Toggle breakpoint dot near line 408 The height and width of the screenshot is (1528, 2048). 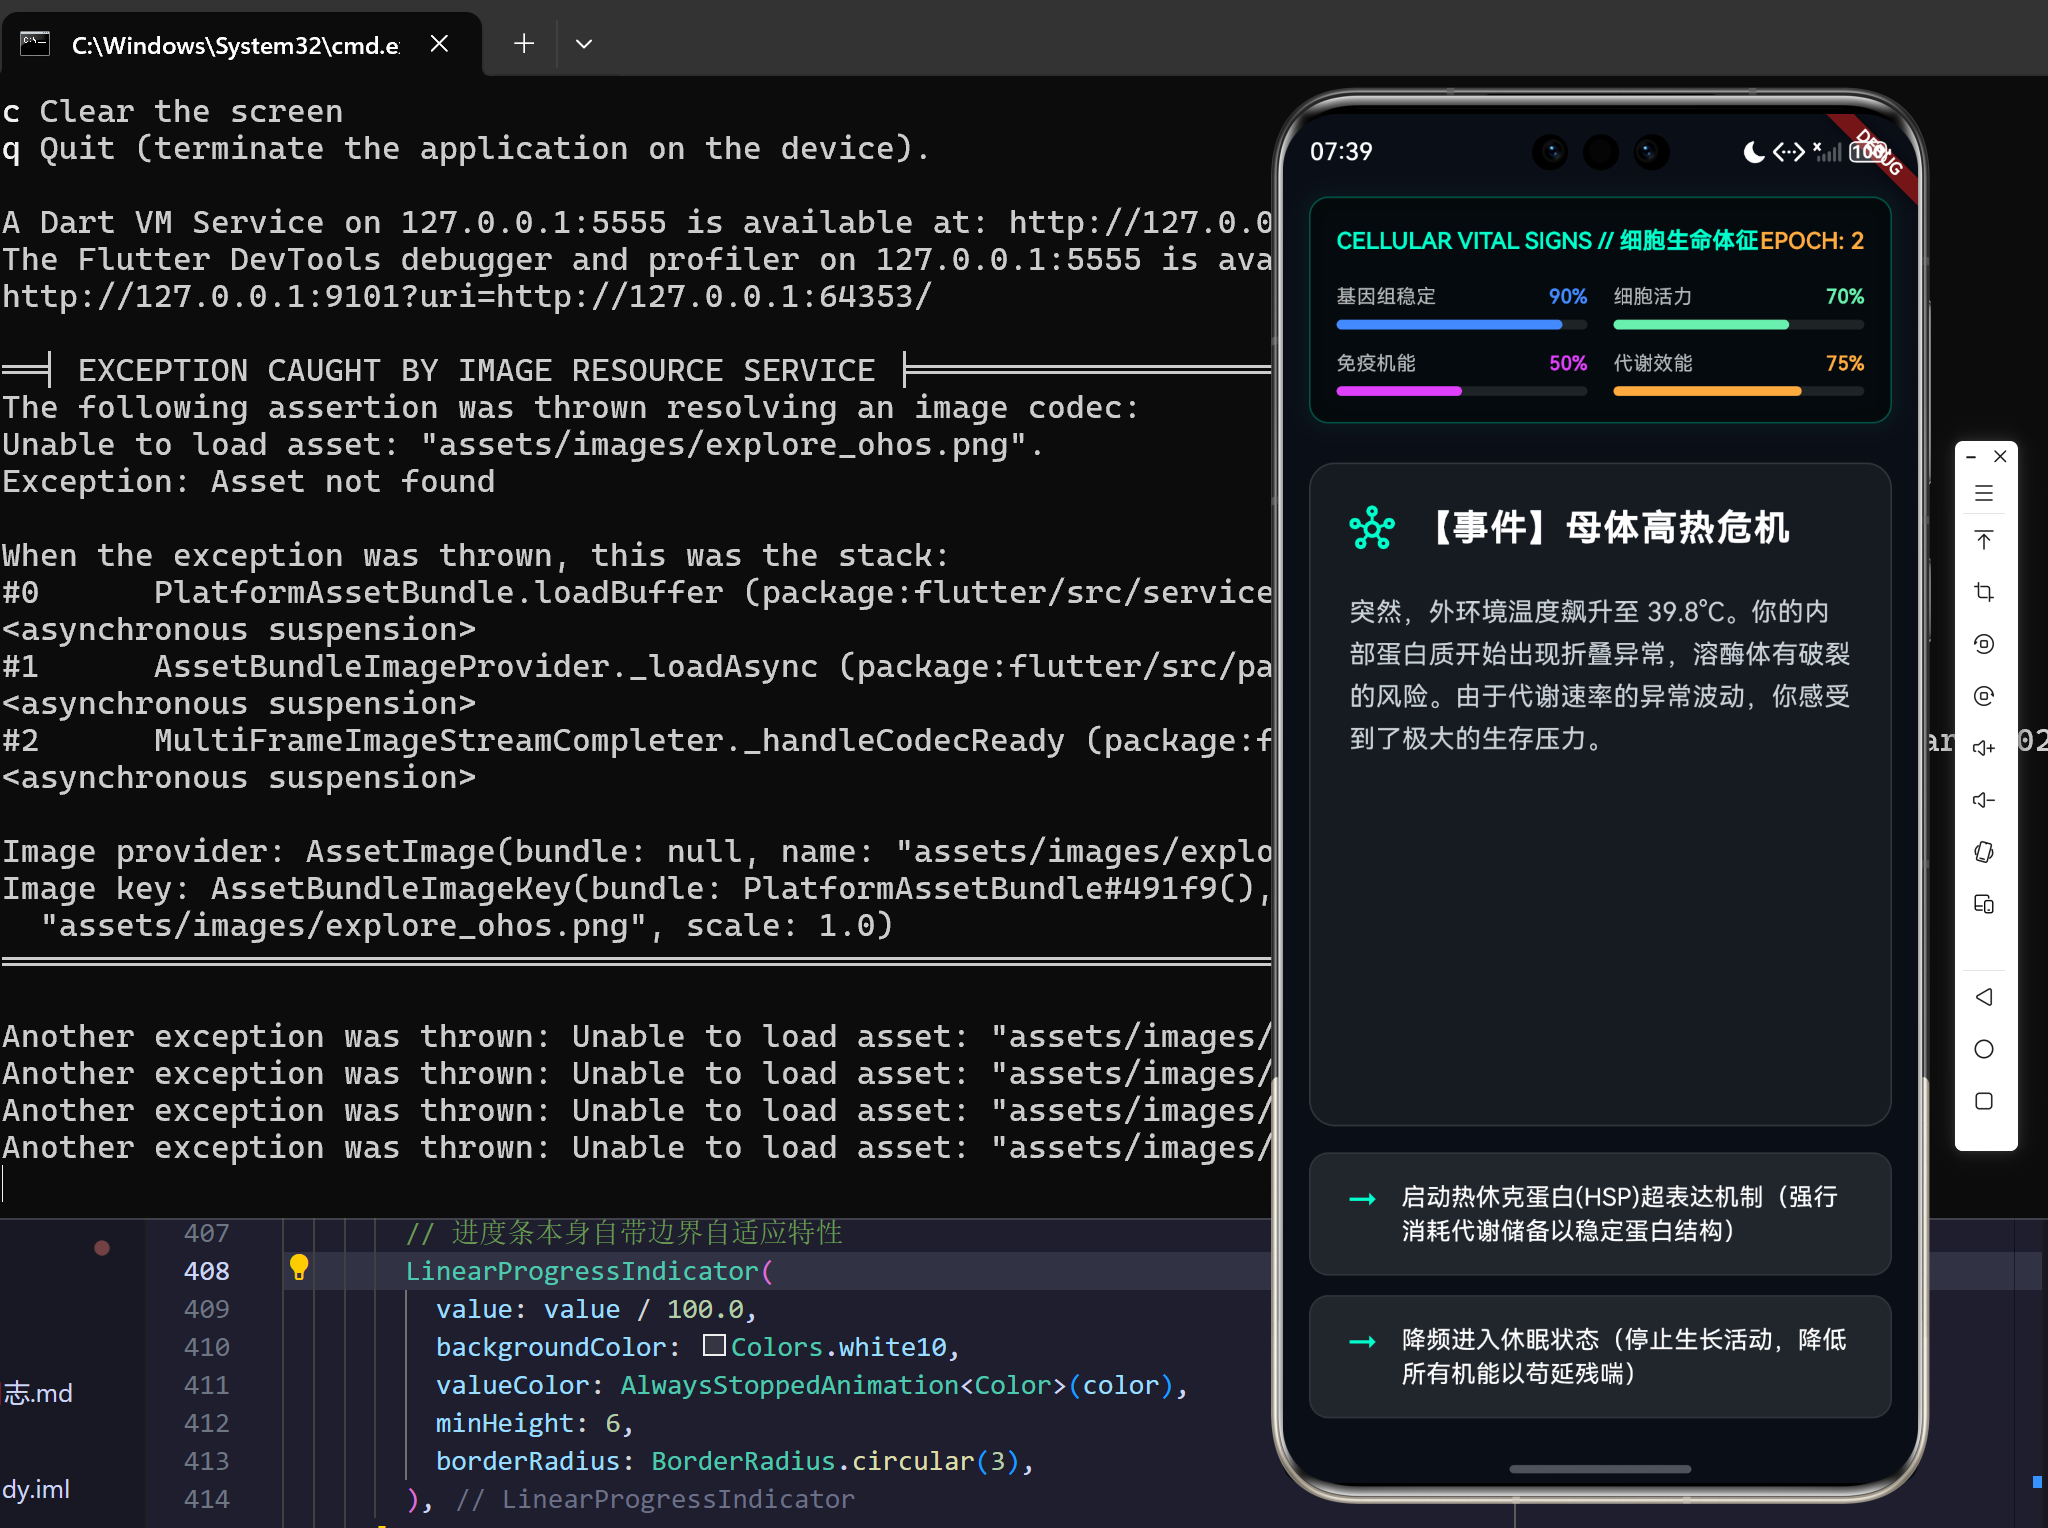[102, 1248]
